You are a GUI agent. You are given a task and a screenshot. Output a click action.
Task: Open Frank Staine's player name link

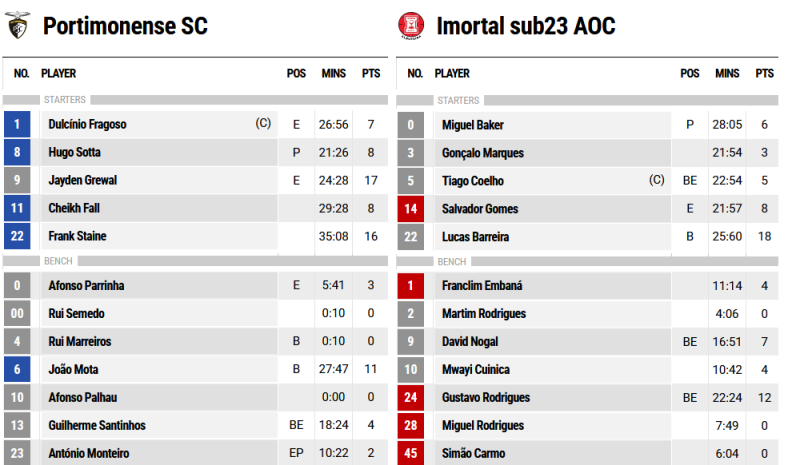coord(78,236)
